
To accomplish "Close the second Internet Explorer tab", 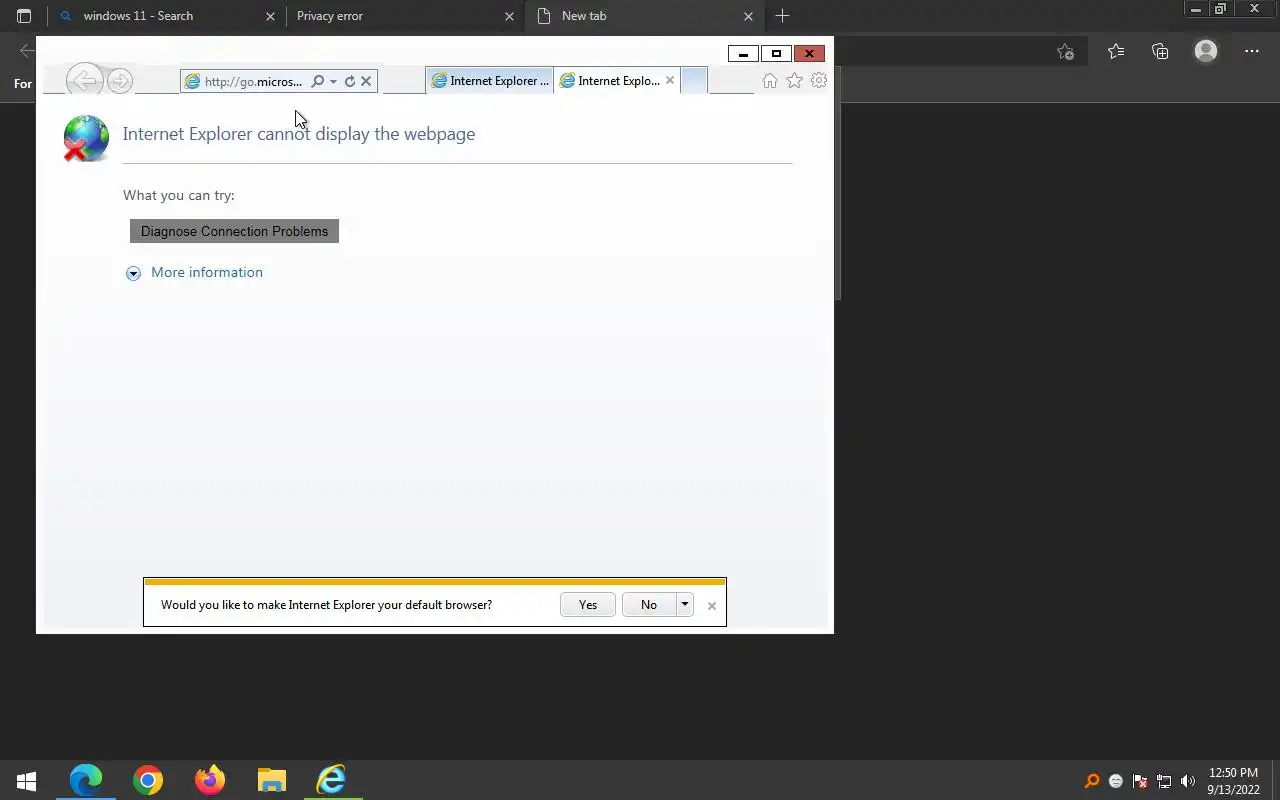I will click(x=670, y=81).
